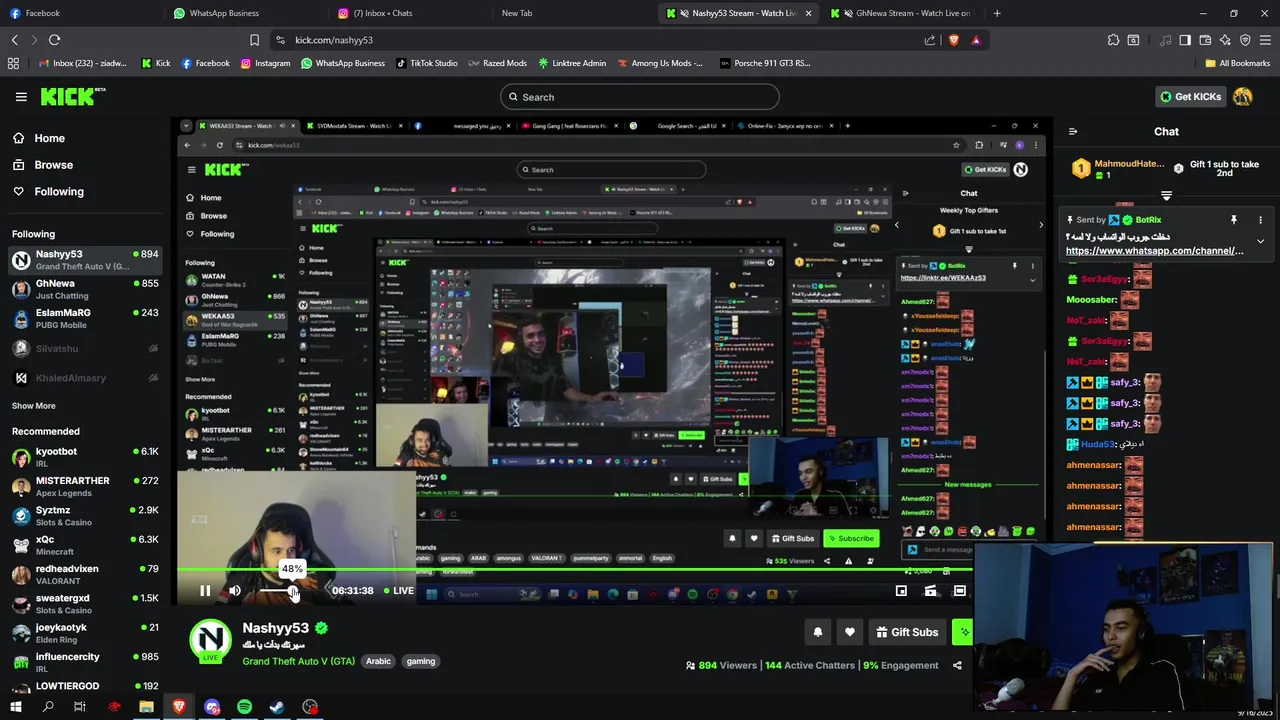Focus the Kick search field
This screenshot has height=720, width=1280.
tap(640, 97)
